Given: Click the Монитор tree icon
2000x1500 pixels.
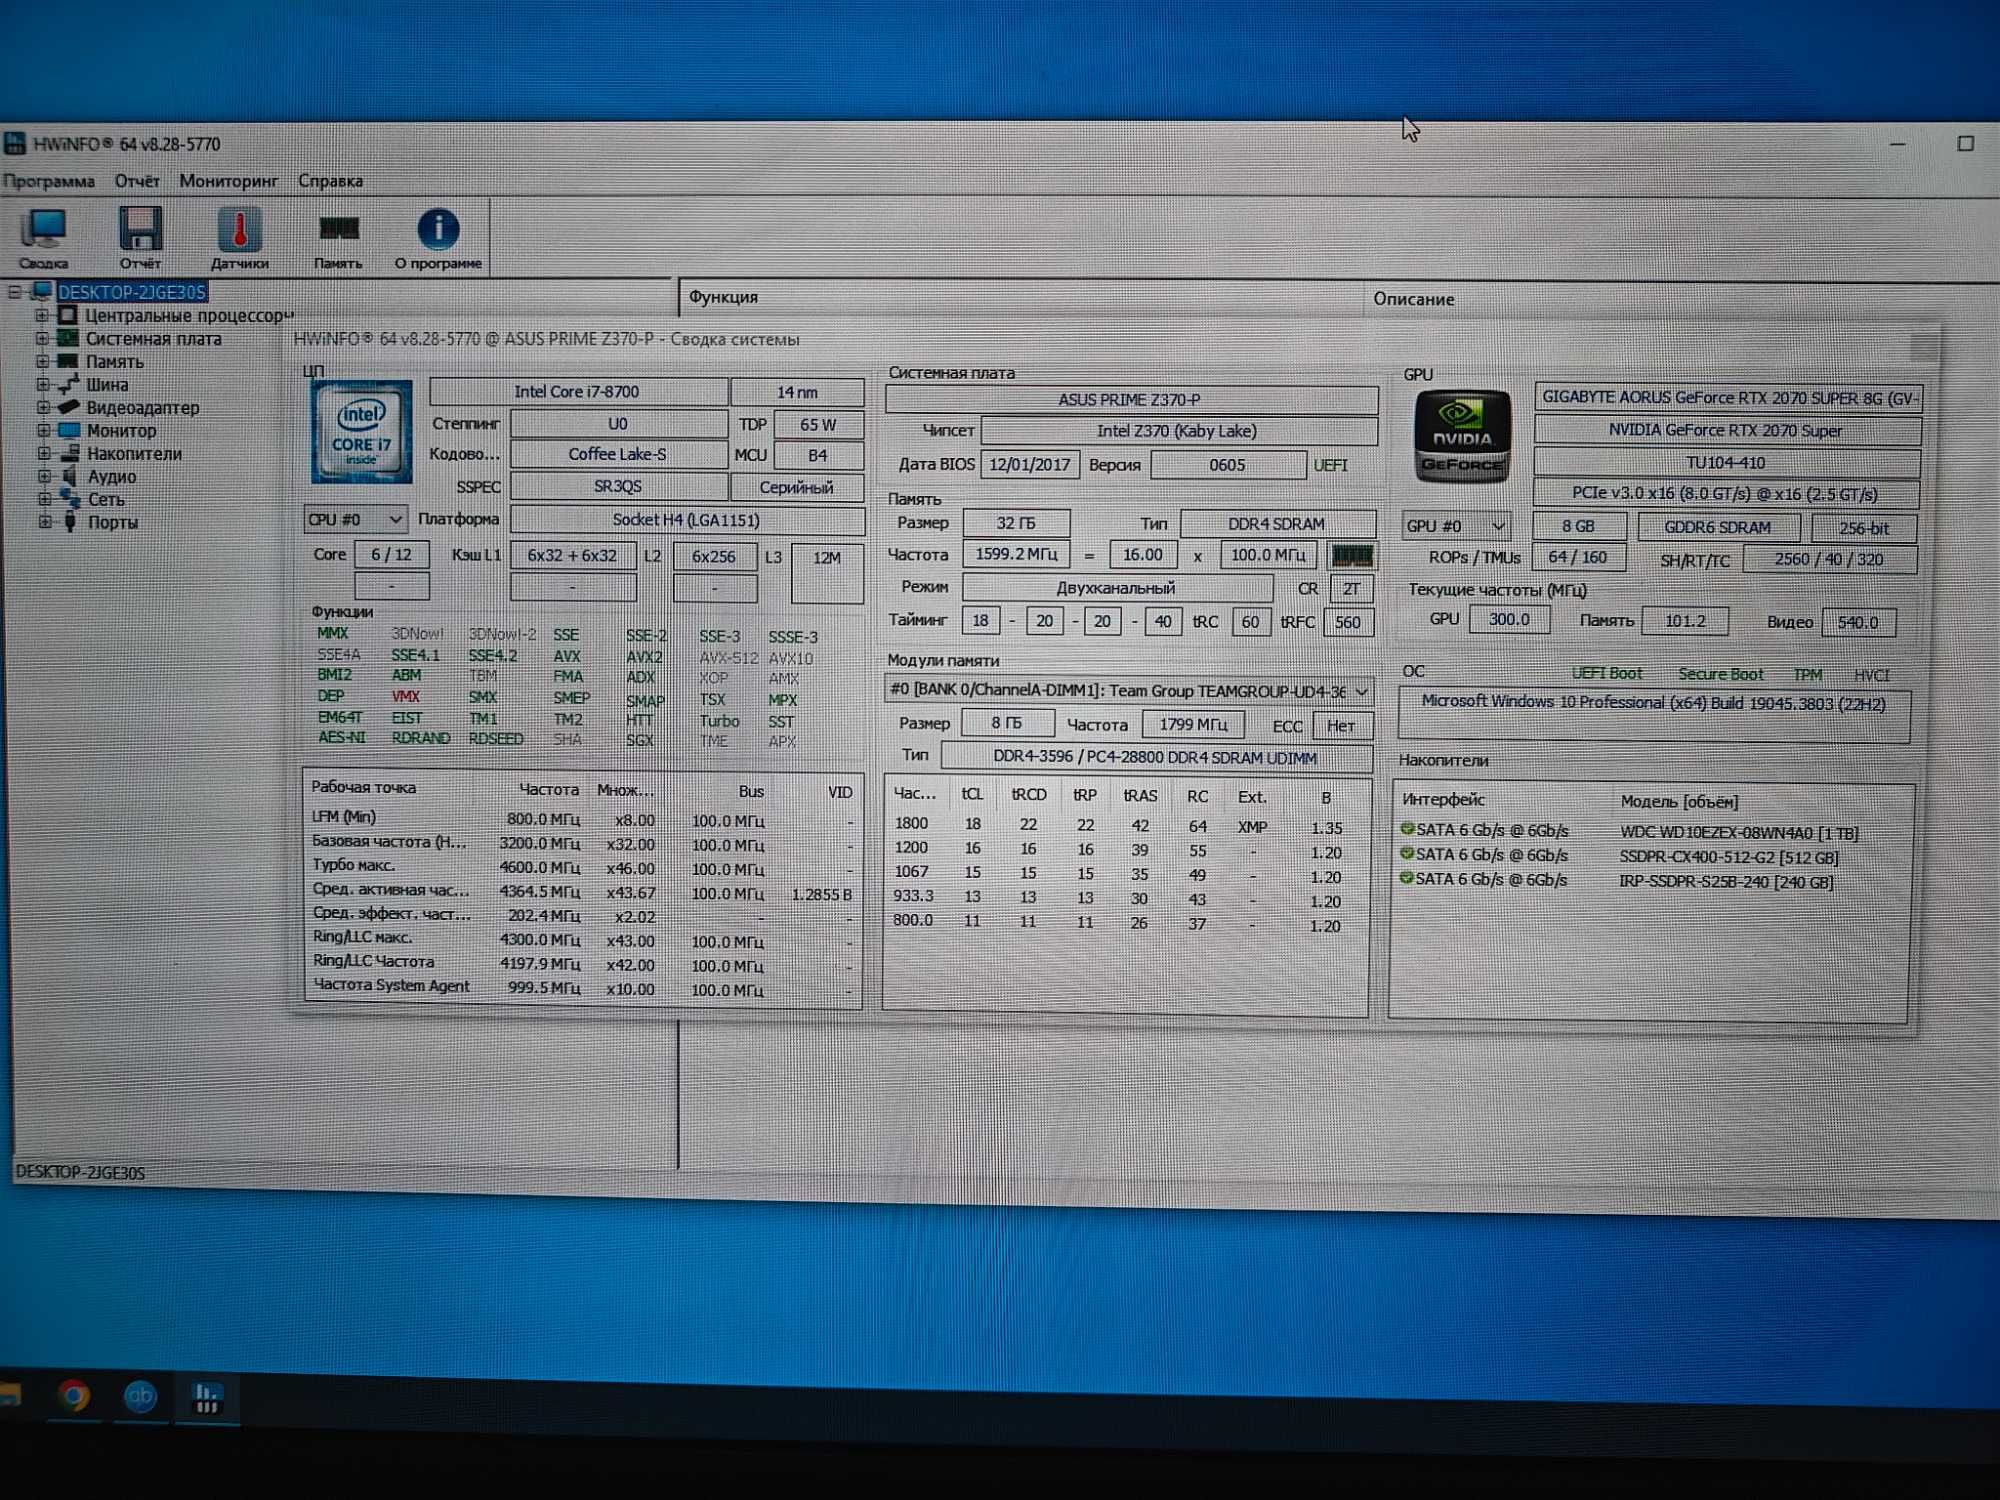Looking at the screenshot, I should click(x=68, y=430).
